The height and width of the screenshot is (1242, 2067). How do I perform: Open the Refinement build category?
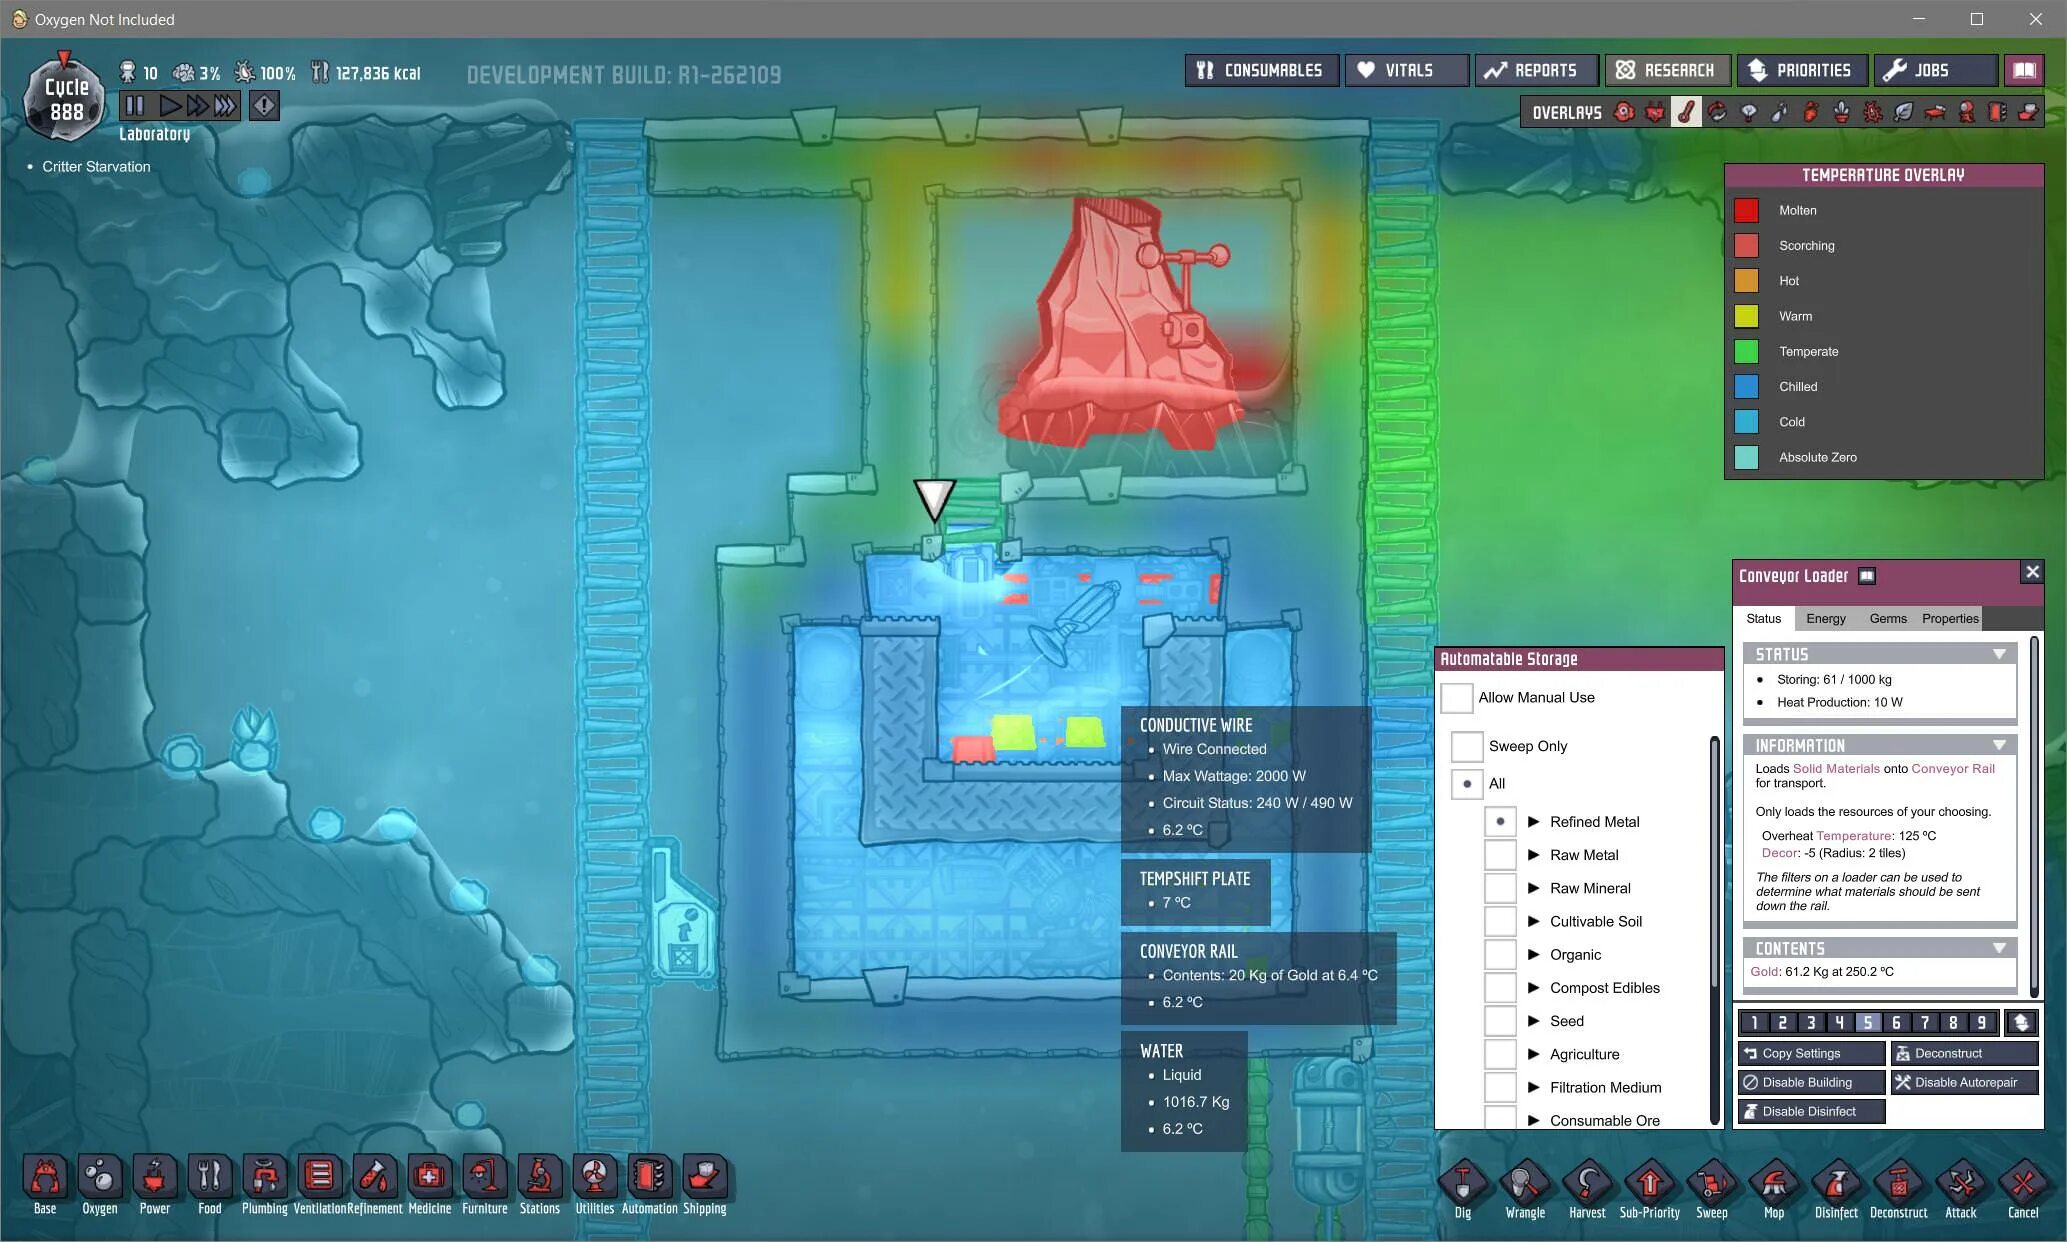click(375, 1177)
